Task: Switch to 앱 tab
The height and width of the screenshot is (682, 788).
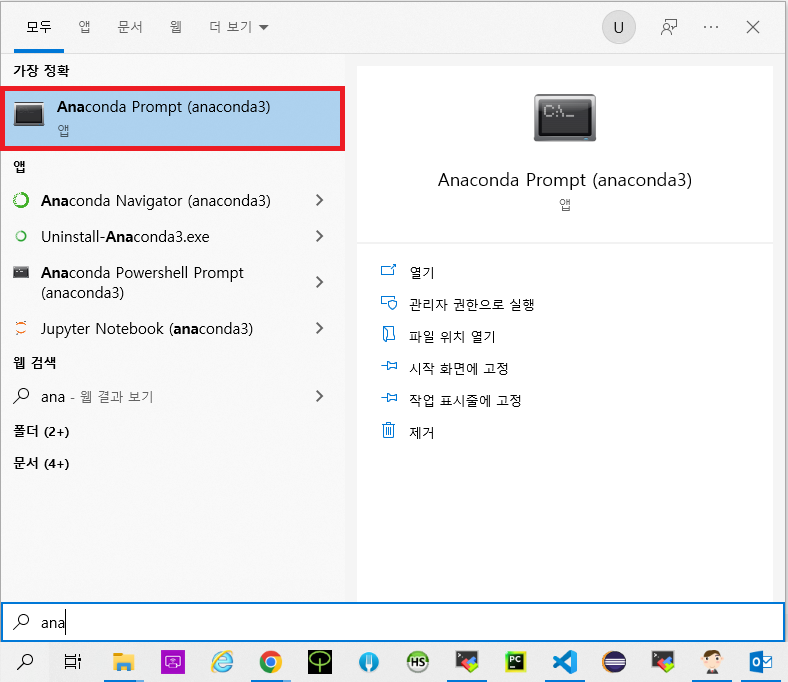Action: pos(84,27)
